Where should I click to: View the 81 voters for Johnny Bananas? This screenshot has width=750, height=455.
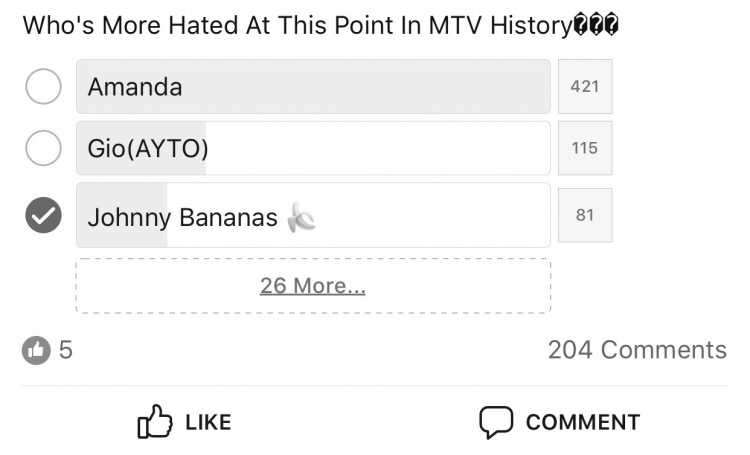click(x=585, y=215)
